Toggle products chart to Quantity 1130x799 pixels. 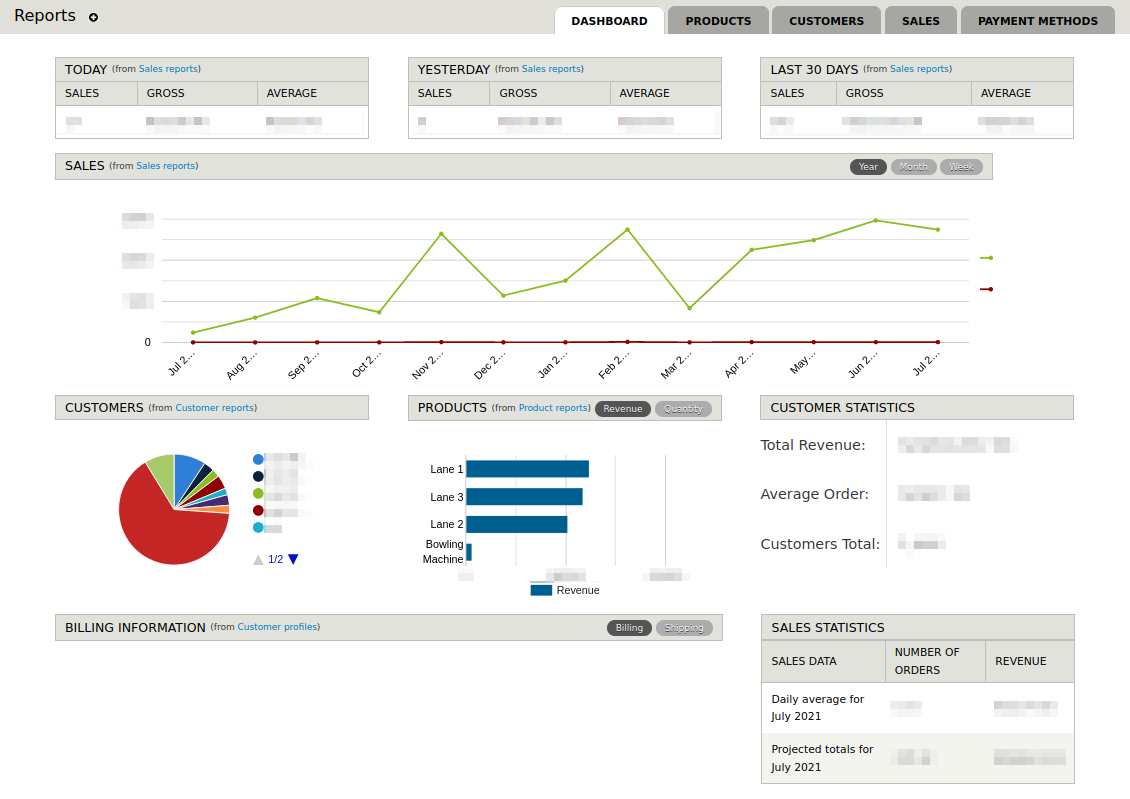point(683,409)
